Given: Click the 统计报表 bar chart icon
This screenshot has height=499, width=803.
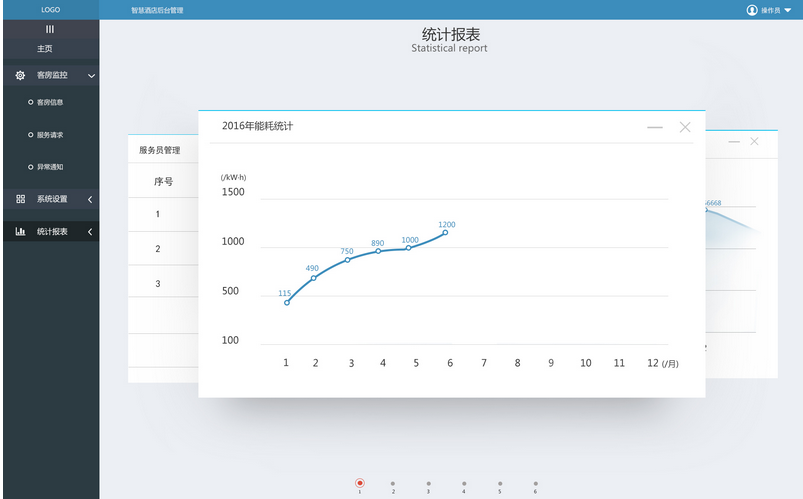Looking at the screenshot, I should click(x=20, y=232).
